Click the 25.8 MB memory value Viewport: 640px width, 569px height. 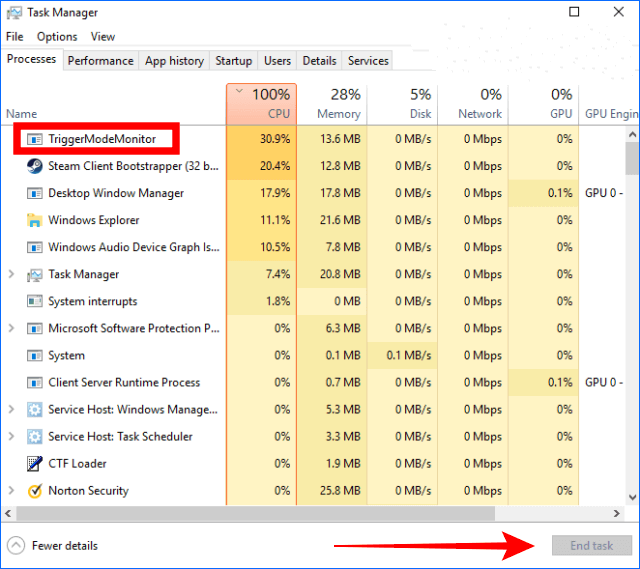(x=340, y=491)
